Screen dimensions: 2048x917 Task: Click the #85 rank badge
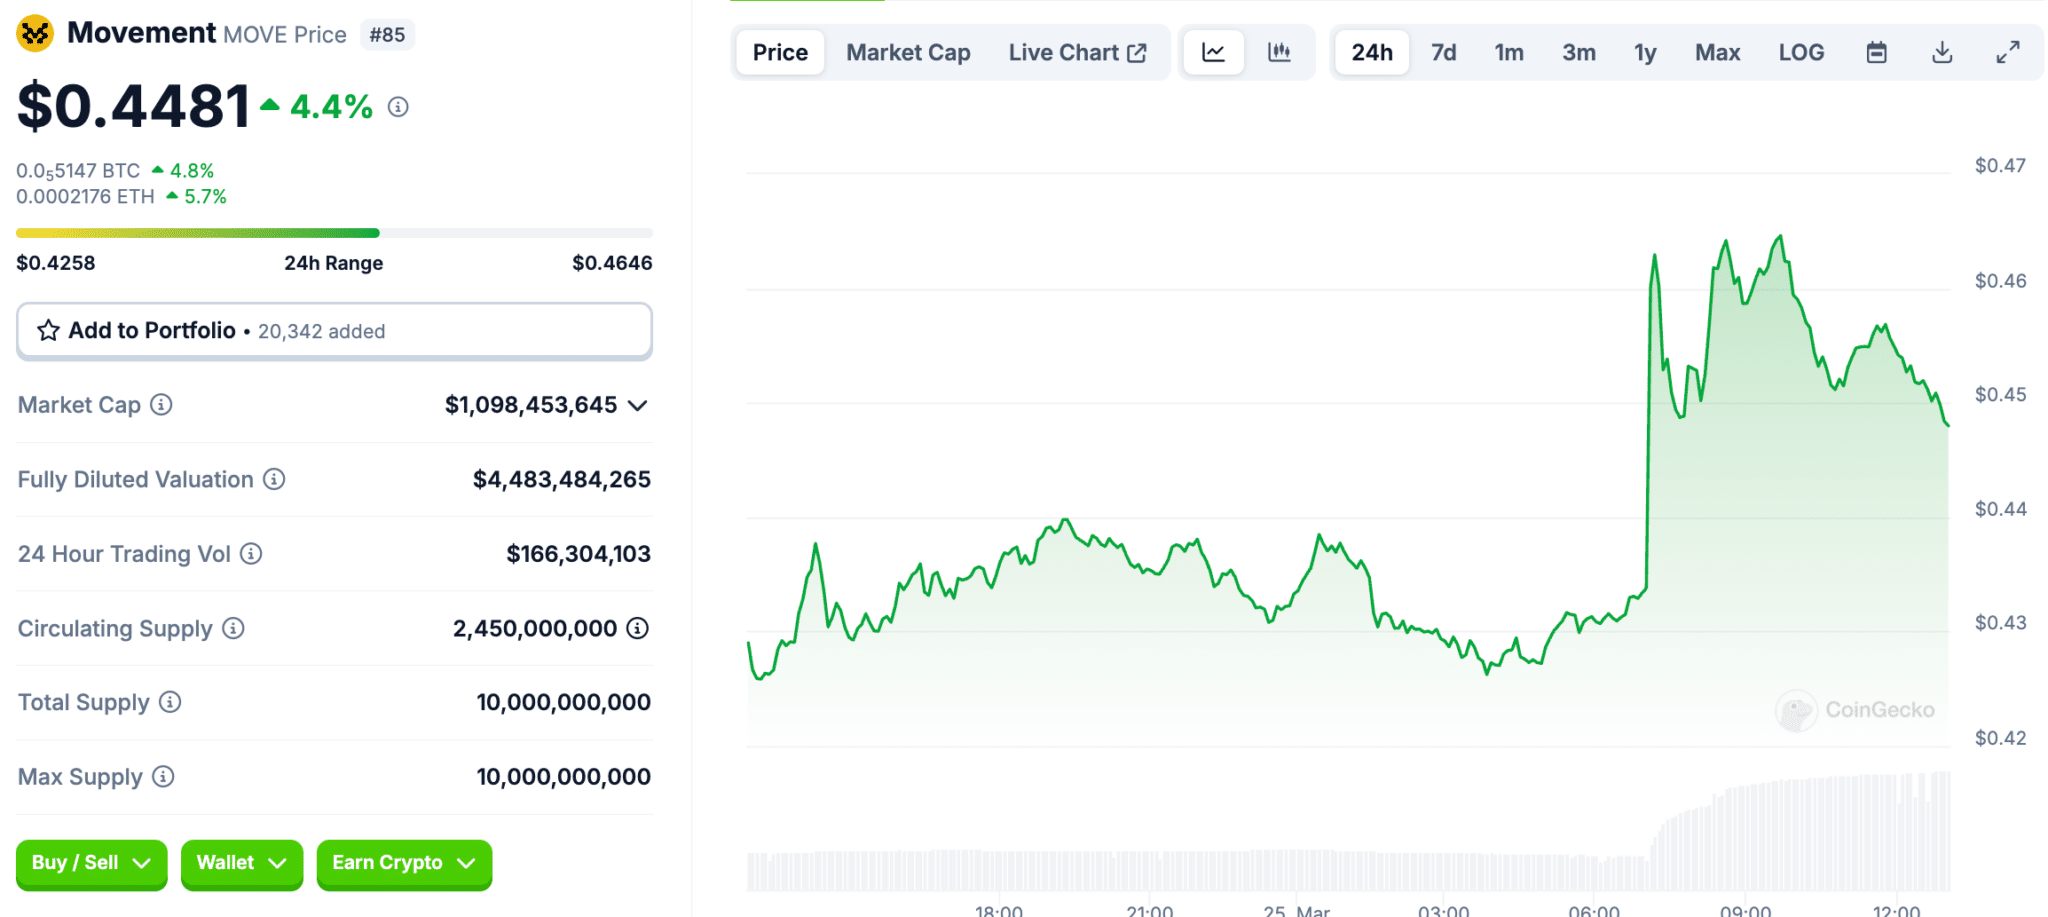coord(387,35)
